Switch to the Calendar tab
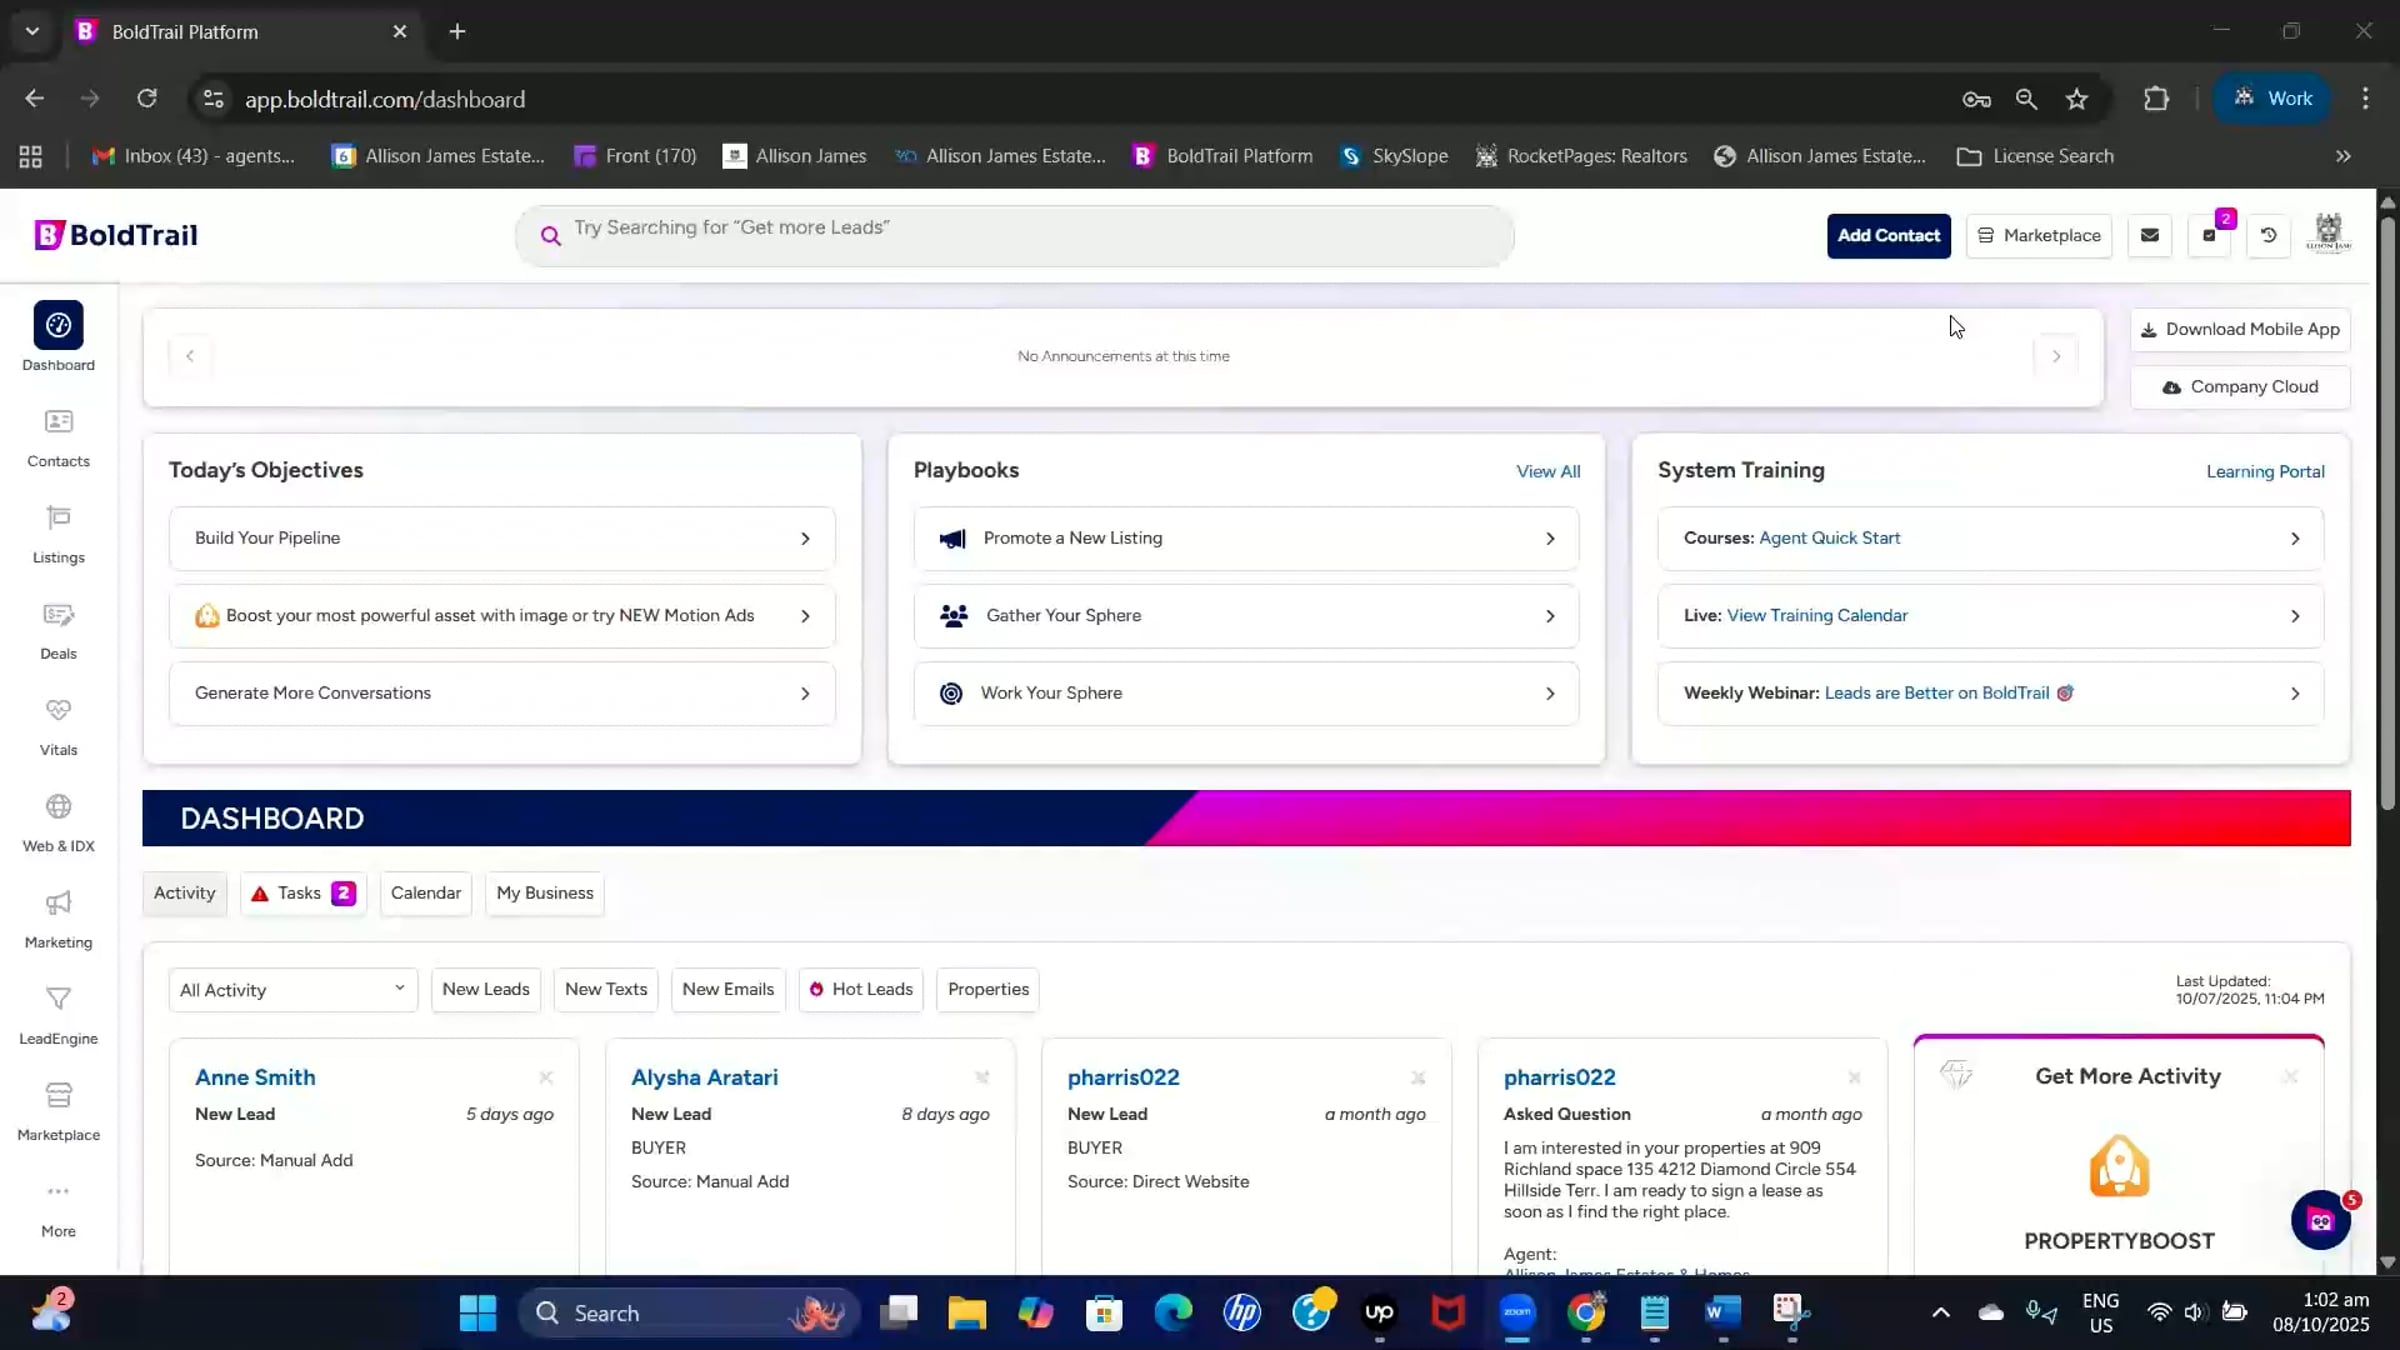The image size is (2400, 1350). (x=426, y=894)
